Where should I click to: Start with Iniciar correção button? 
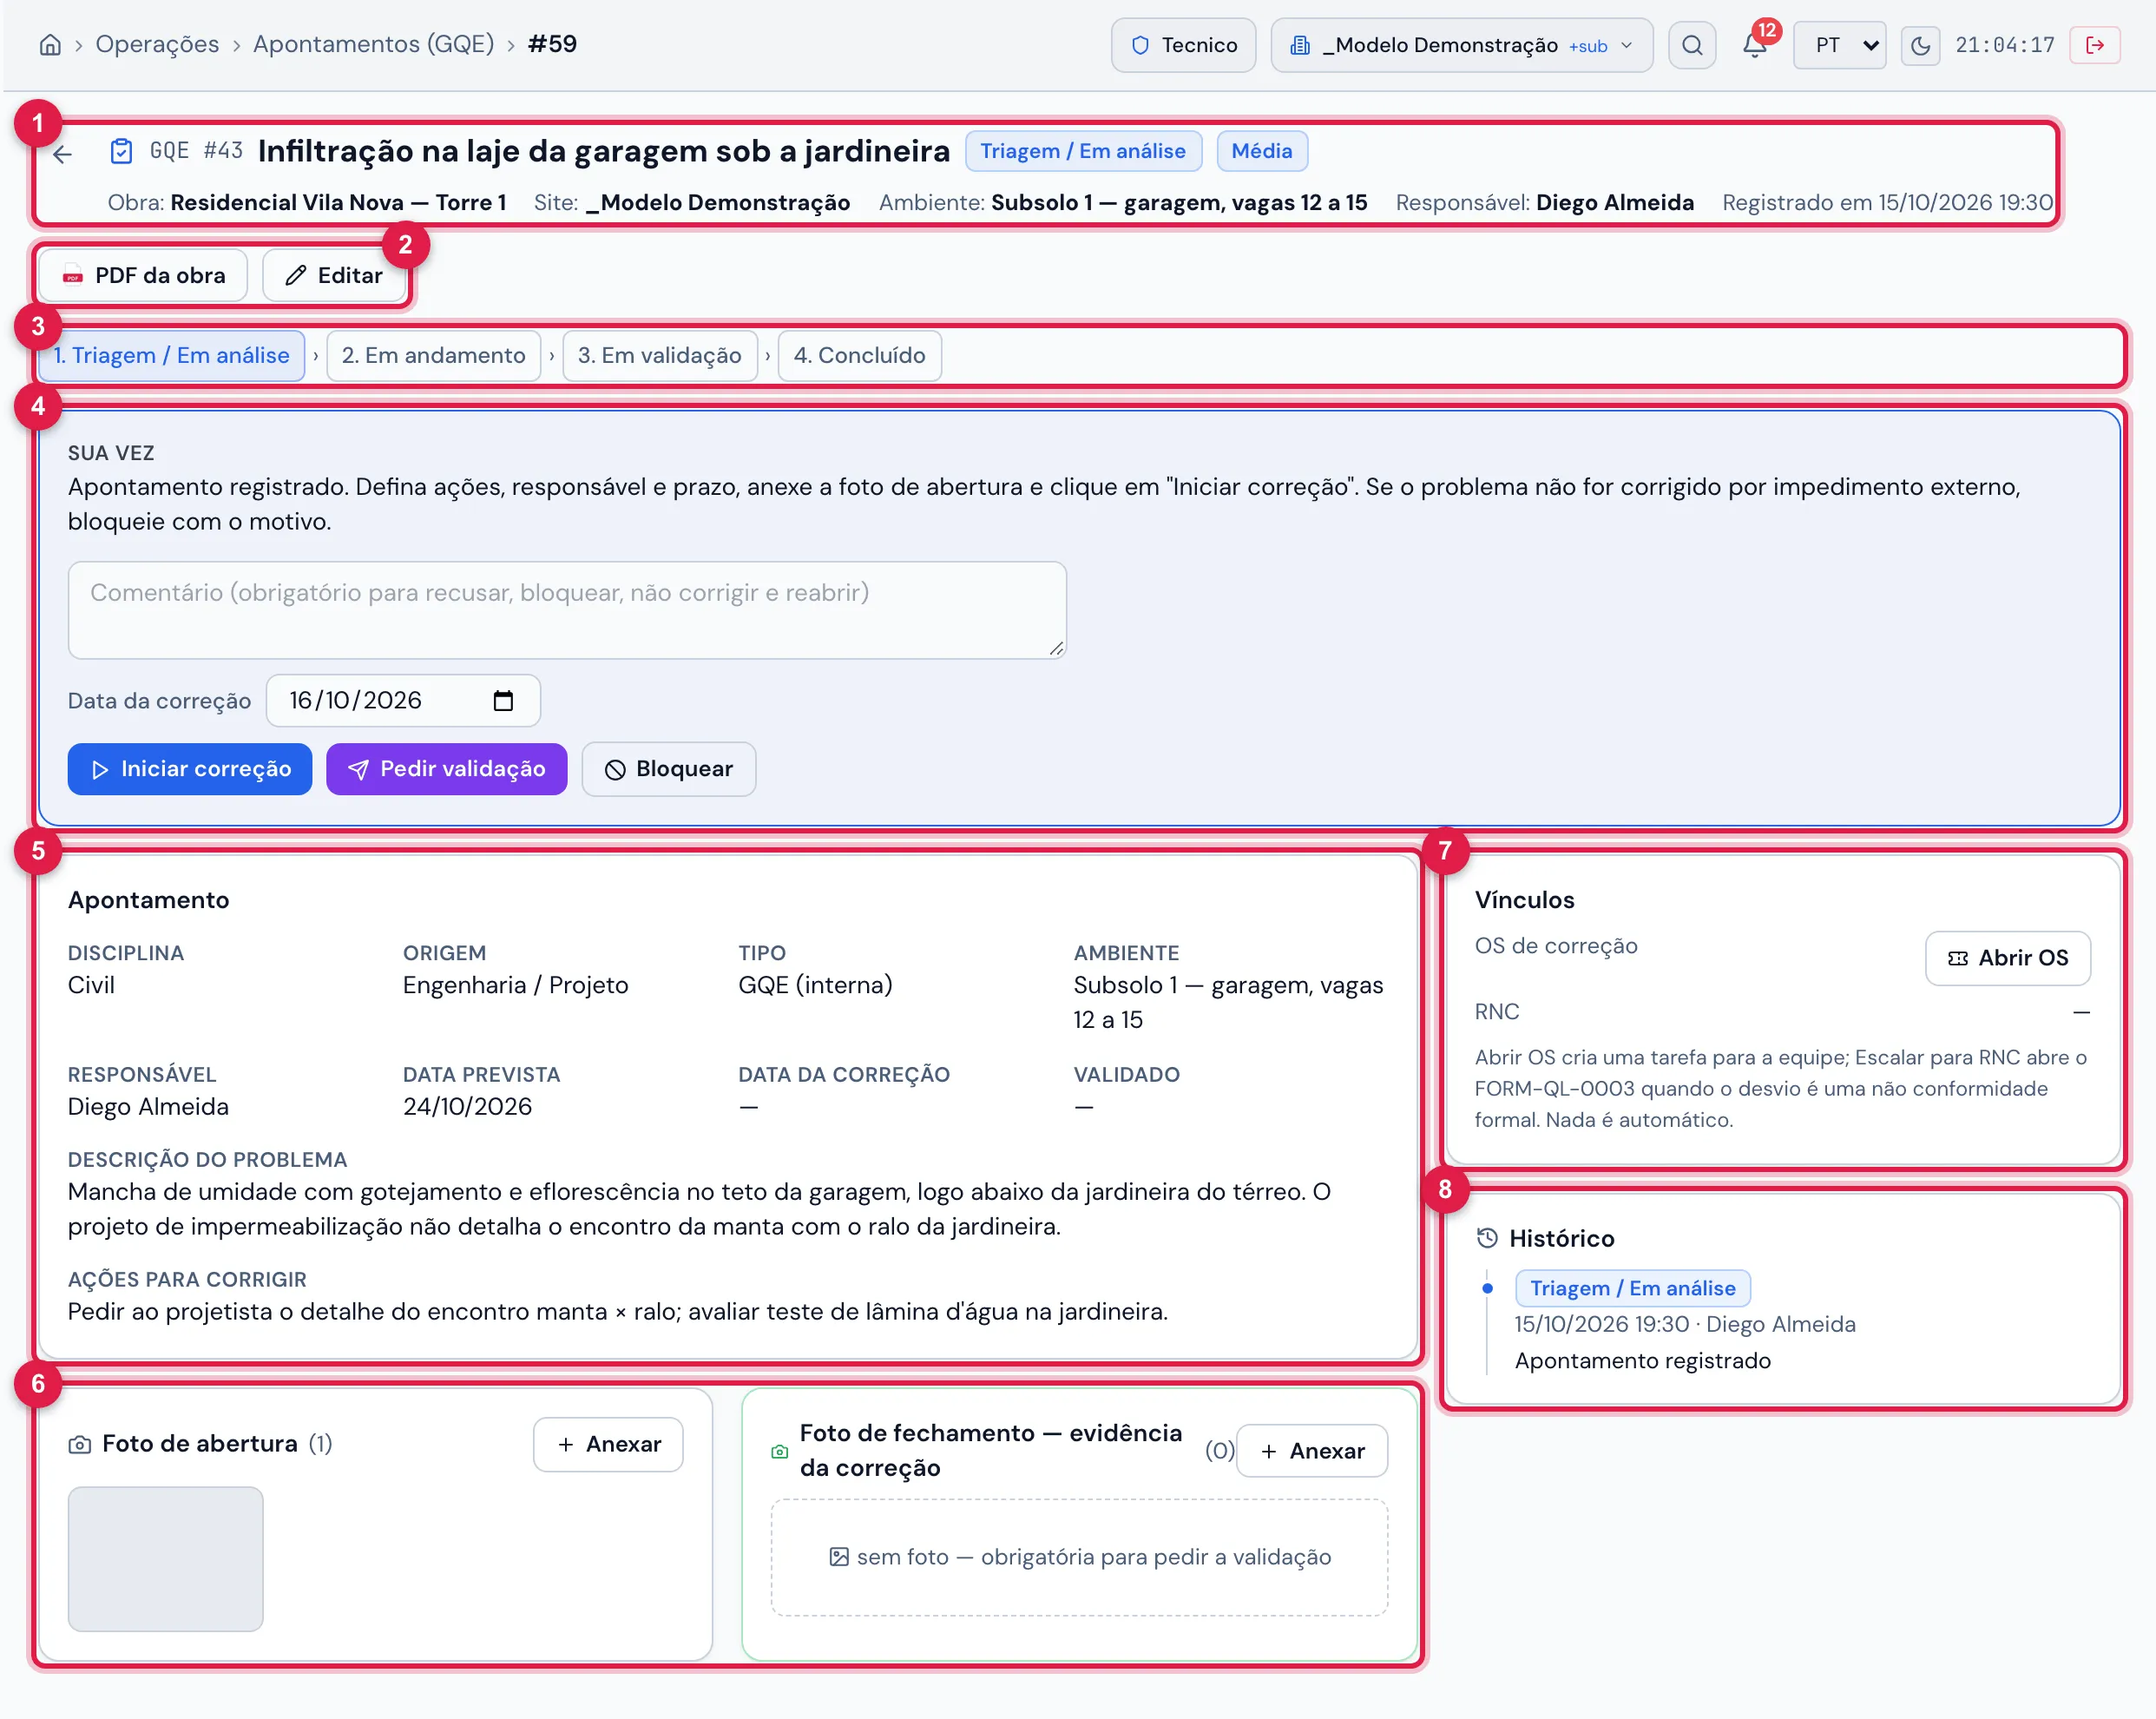tap(190, 769)
